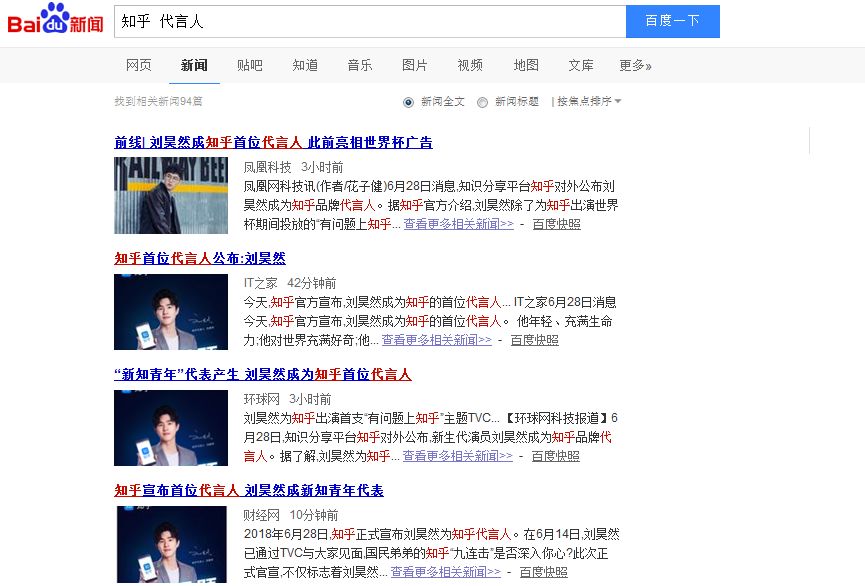The height and width of the screenshot is (586, 865).
Task: Expand the 更多» navigation menu
Action: 635,65
